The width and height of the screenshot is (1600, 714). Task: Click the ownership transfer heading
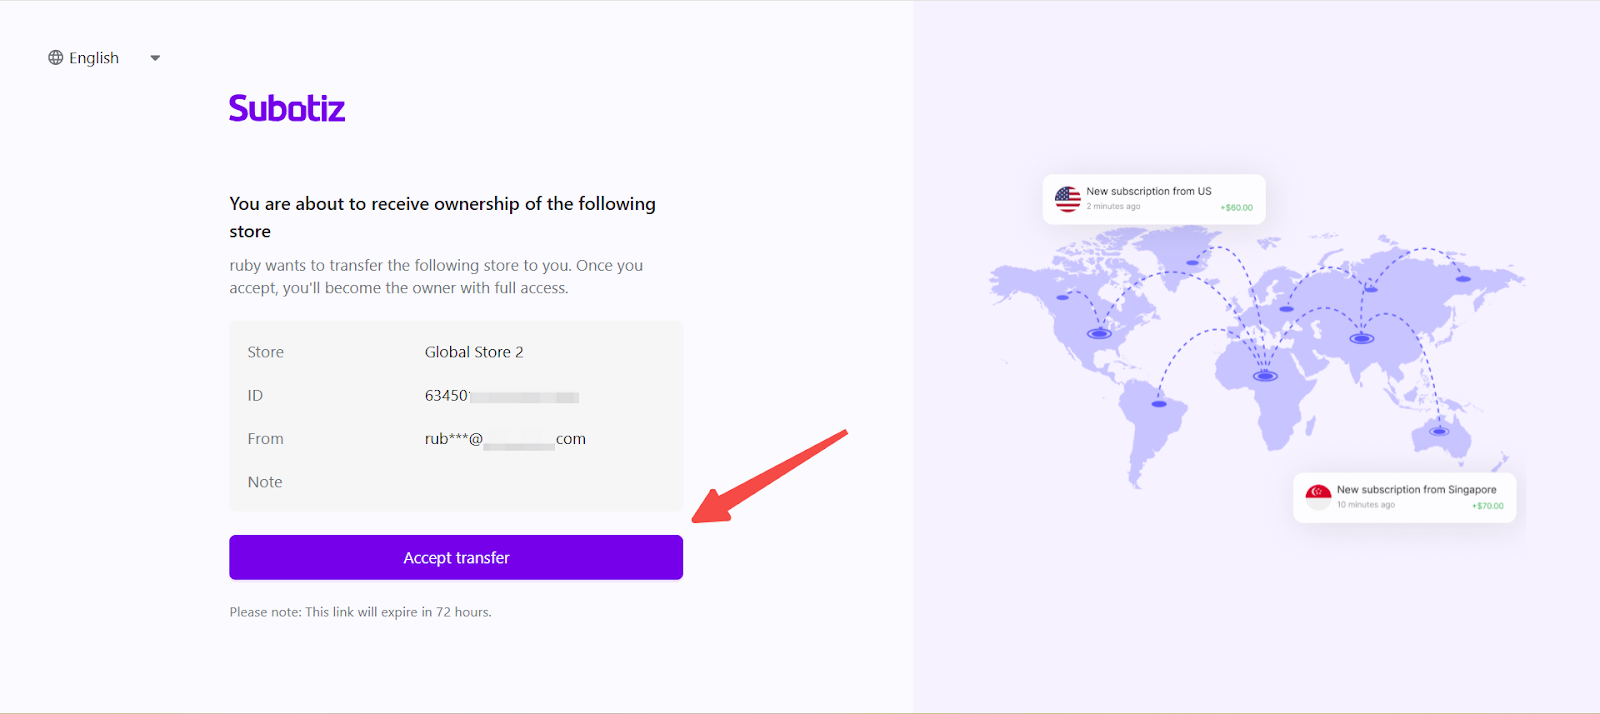click(x=442, y=217)
